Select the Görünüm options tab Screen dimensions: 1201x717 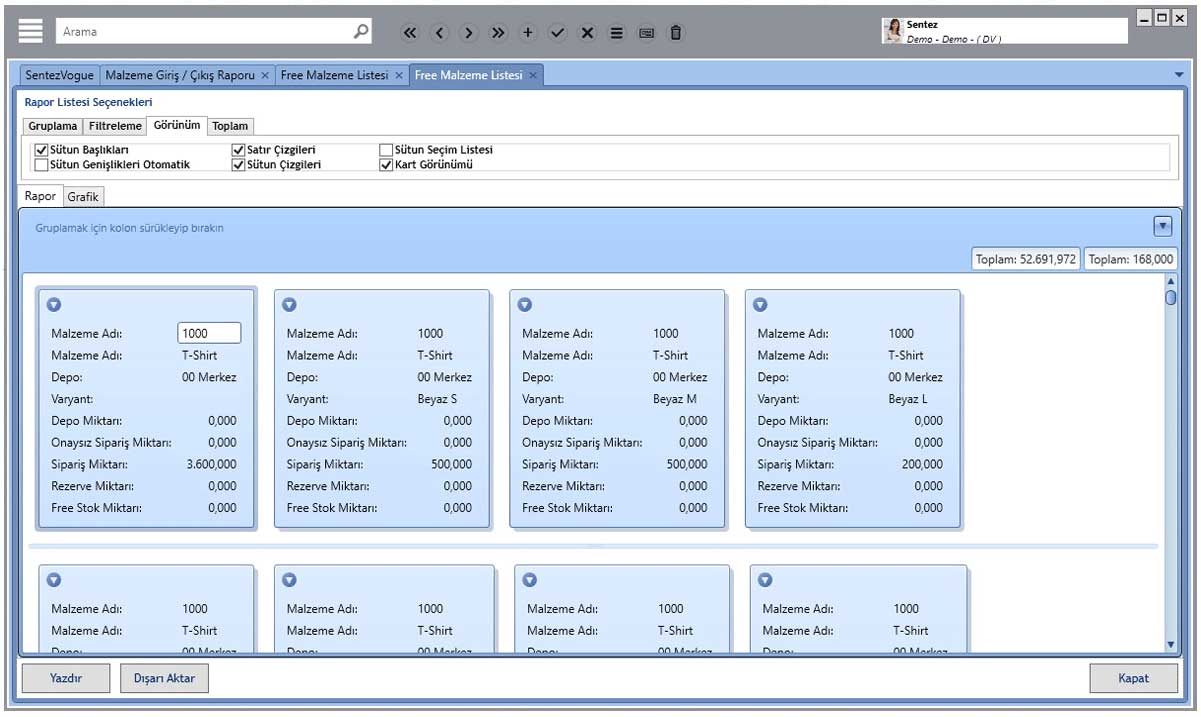177,125
